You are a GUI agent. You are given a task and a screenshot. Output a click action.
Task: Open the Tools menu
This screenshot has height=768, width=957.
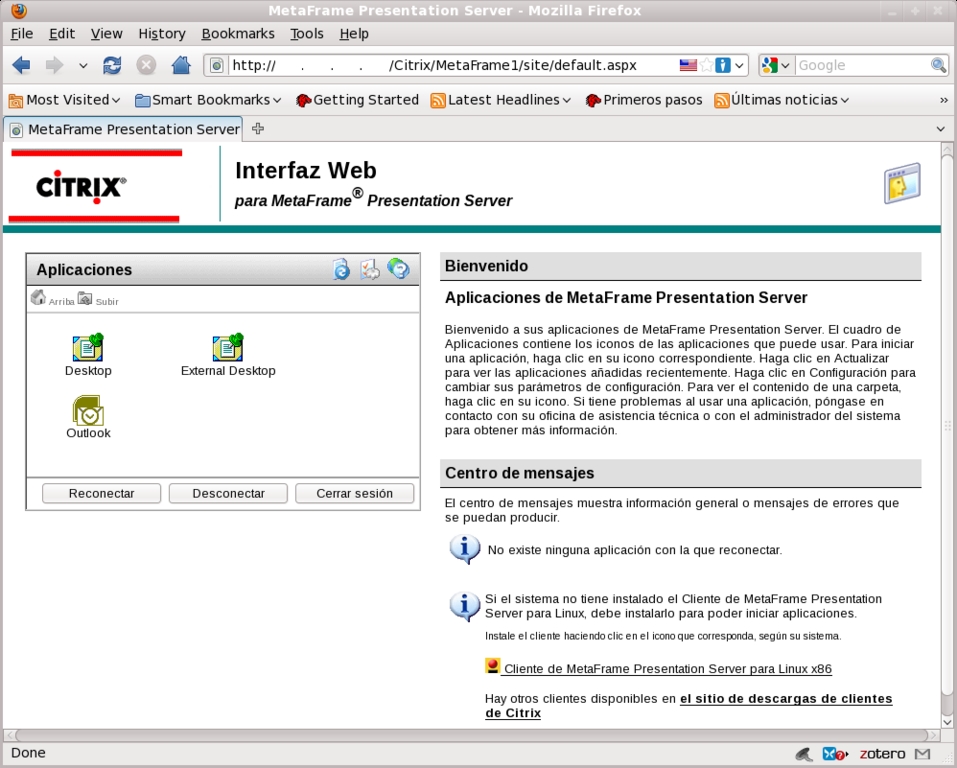pos(306,33)
